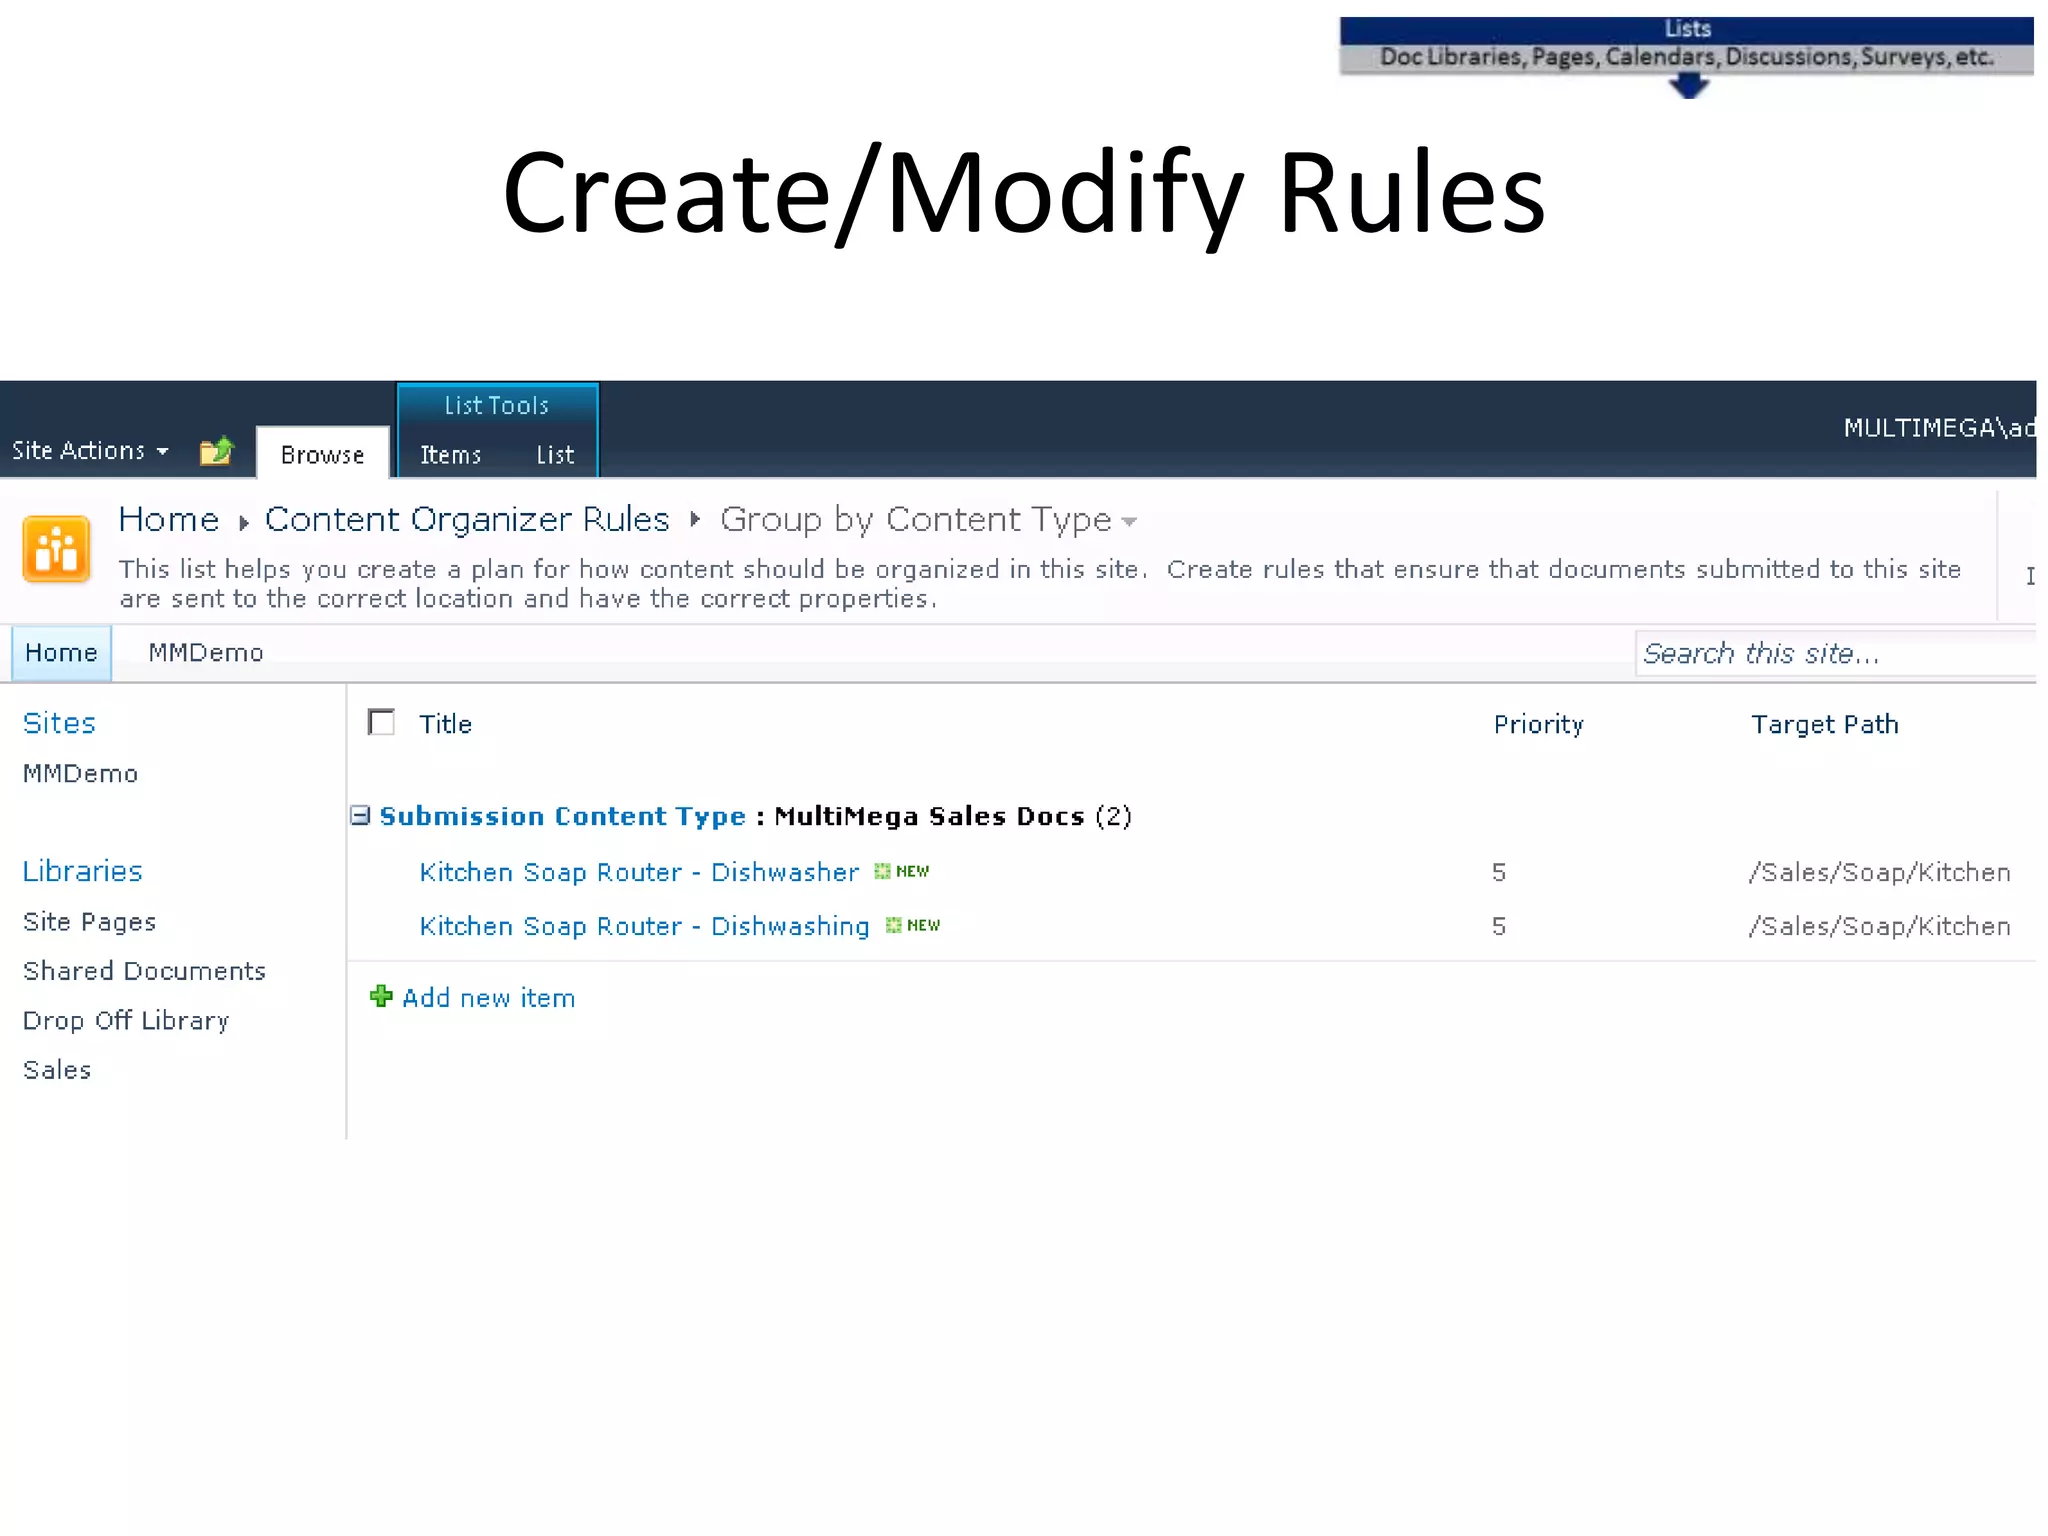
Task: Open MMDemo site in sidebar
Action: tap(81, 774)
